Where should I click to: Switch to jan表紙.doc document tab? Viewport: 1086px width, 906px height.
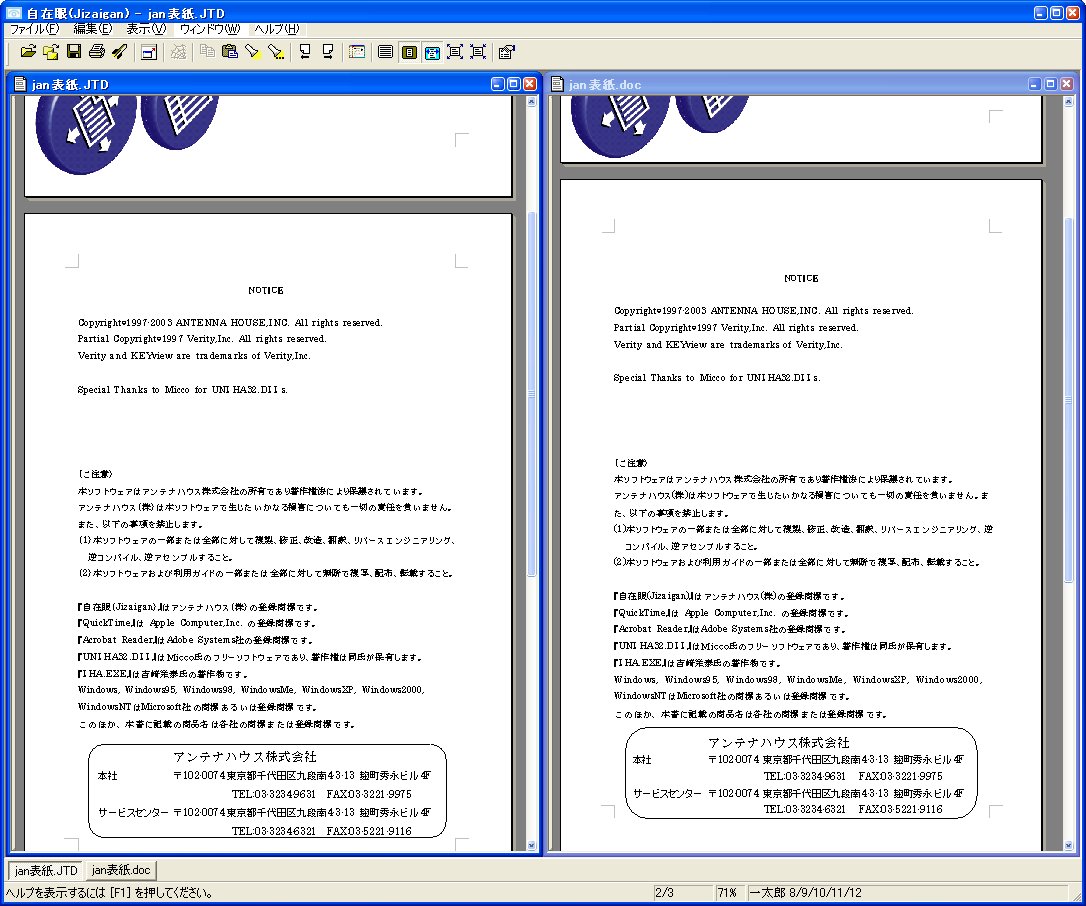point(121,870)
